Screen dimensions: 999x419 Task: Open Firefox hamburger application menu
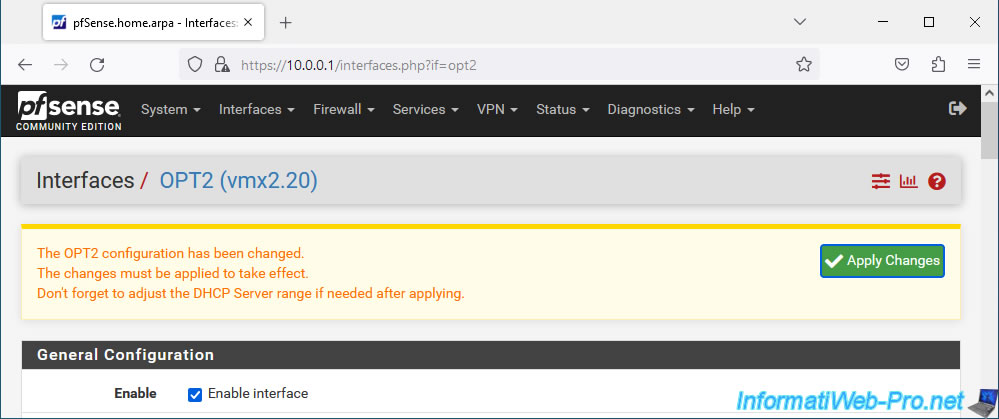pyautogui.click(x=974, y=64)
